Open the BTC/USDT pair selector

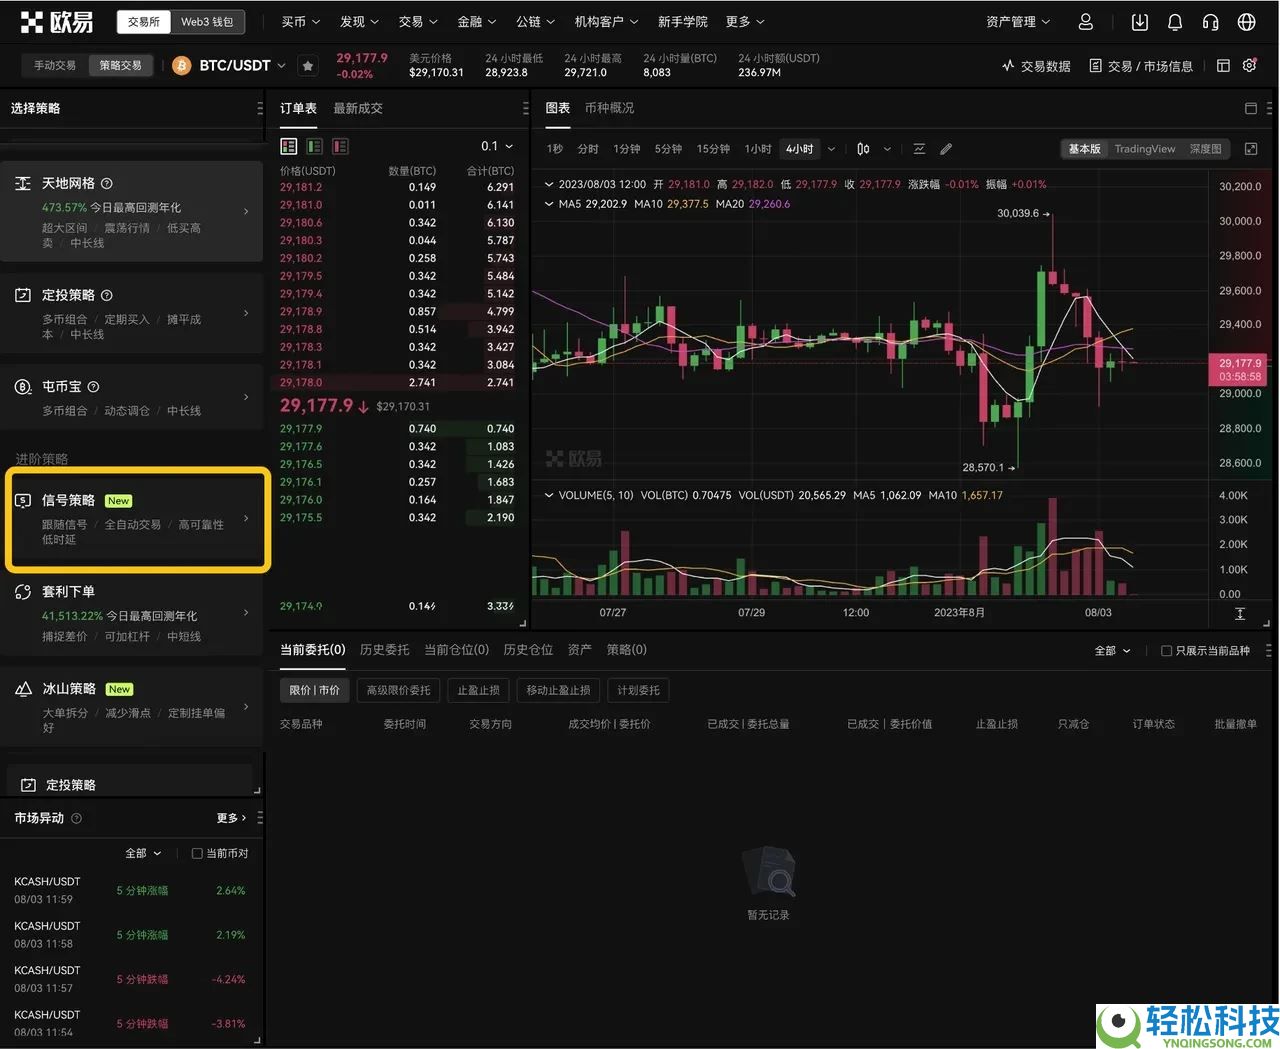[242, 66]
